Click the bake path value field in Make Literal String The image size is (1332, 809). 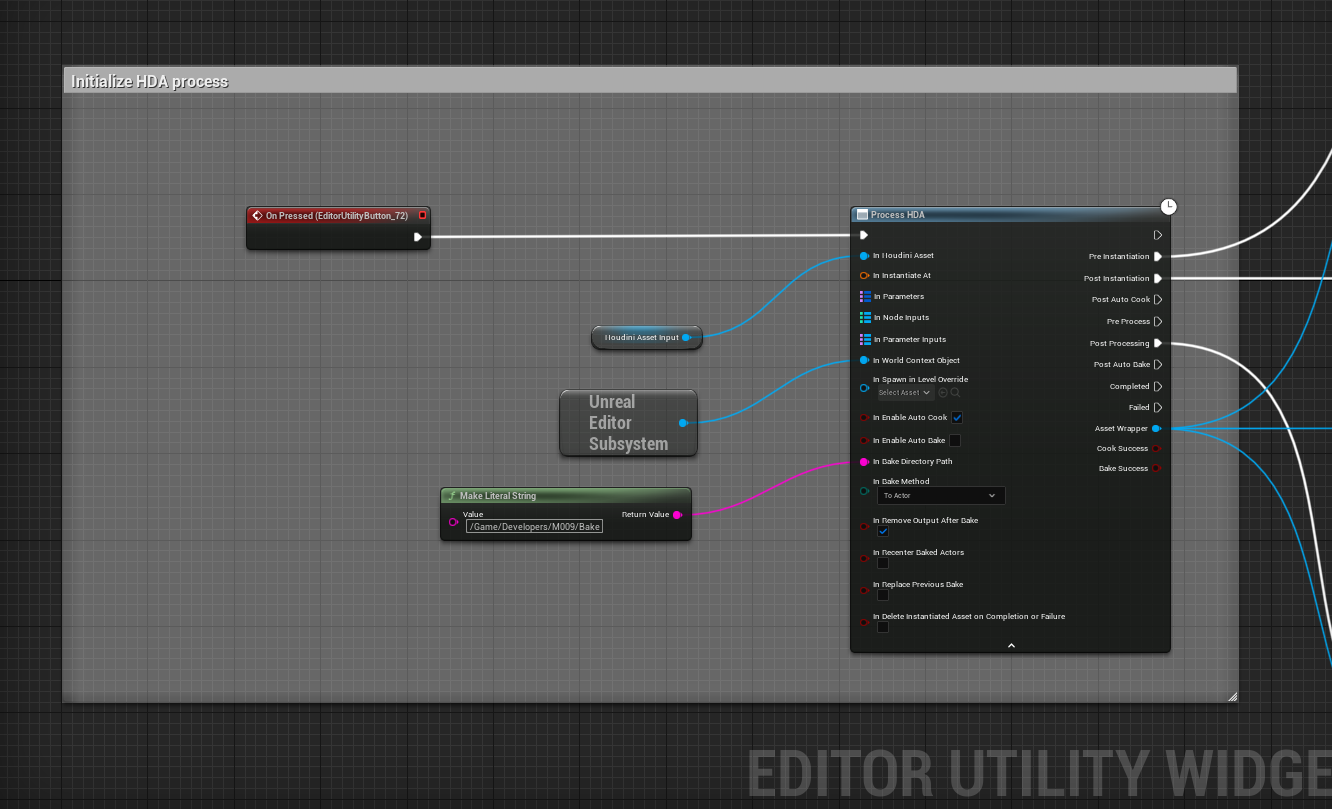pyautogui.click(x=535, y=526)
